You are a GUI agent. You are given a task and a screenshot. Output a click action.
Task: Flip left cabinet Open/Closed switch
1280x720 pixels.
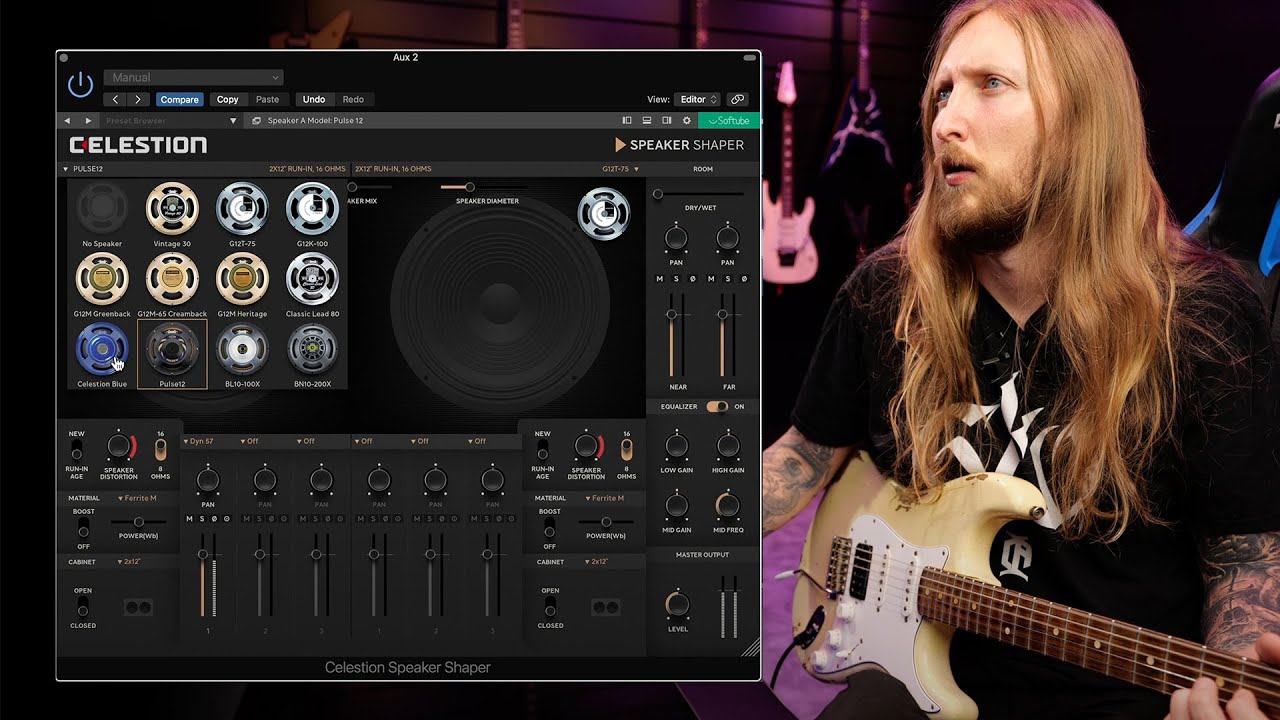tap(83, 607)
